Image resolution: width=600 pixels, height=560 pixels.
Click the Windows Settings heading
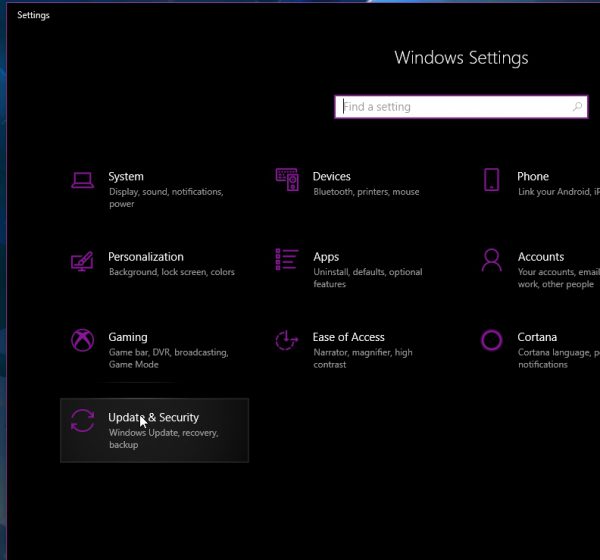click(x=461, y=58)
